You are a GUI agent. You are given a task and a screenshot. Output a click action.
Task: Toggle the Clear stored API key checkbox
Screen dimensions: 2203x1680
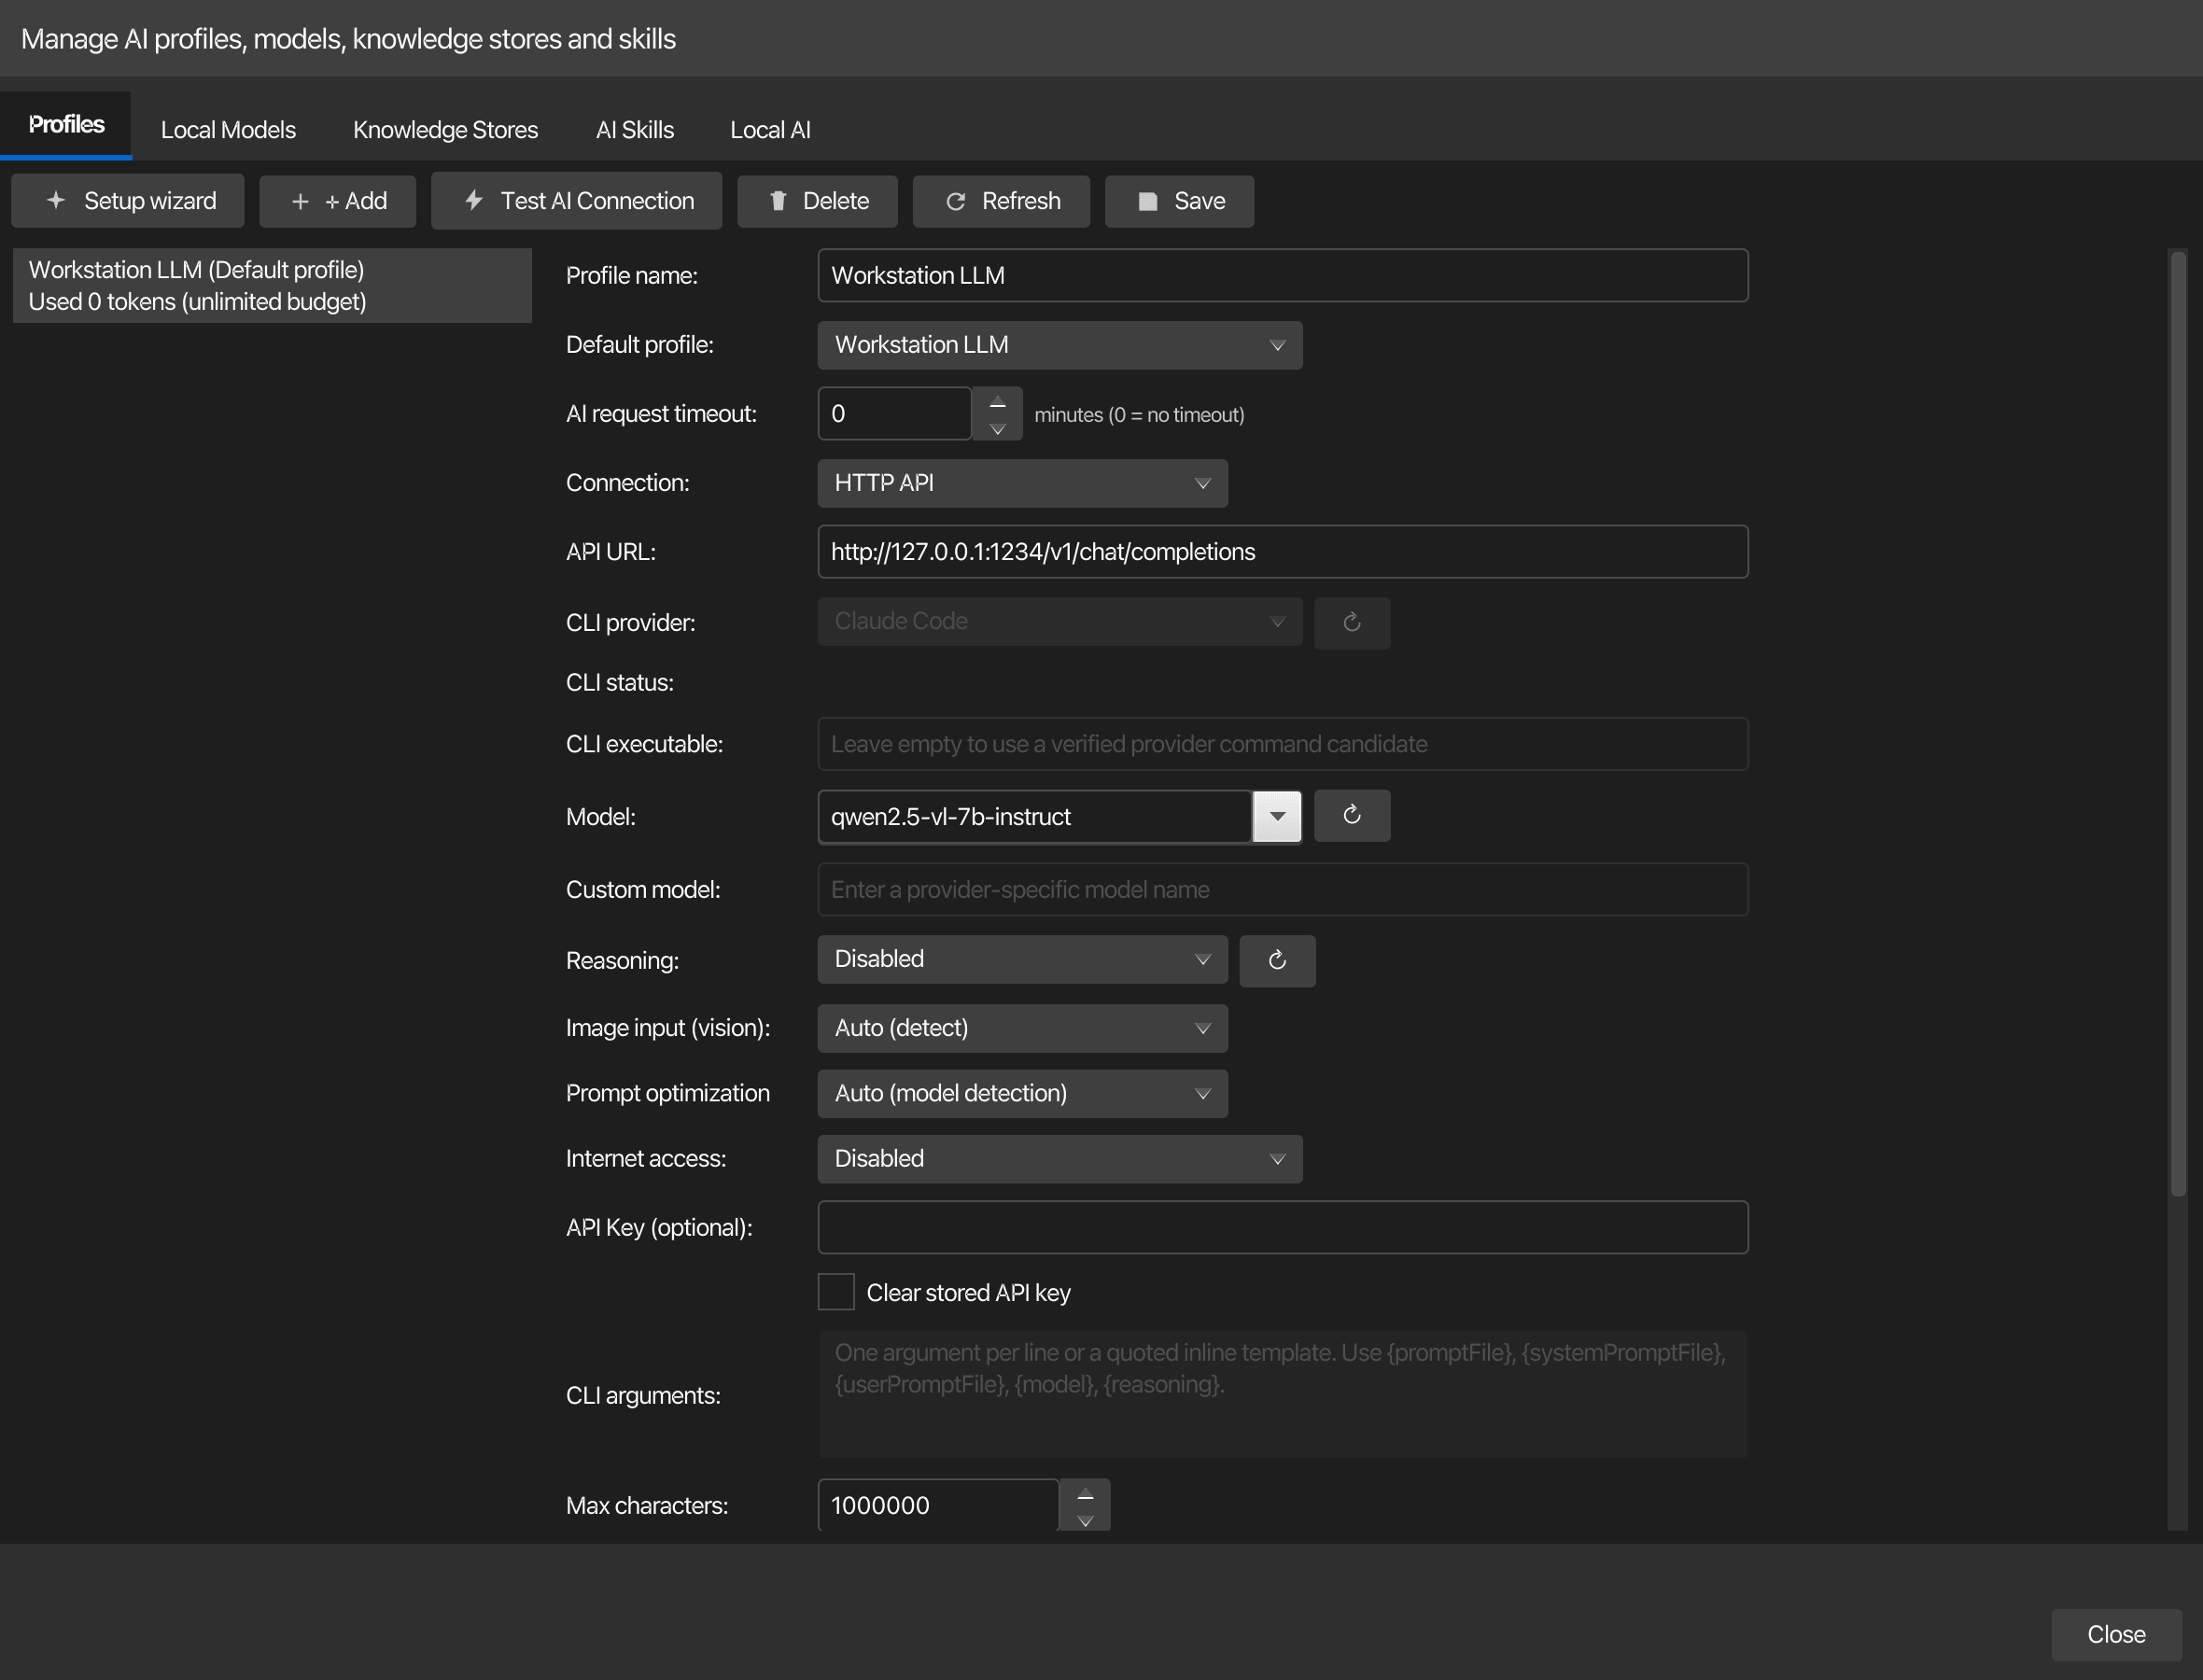pos(836,1292)
